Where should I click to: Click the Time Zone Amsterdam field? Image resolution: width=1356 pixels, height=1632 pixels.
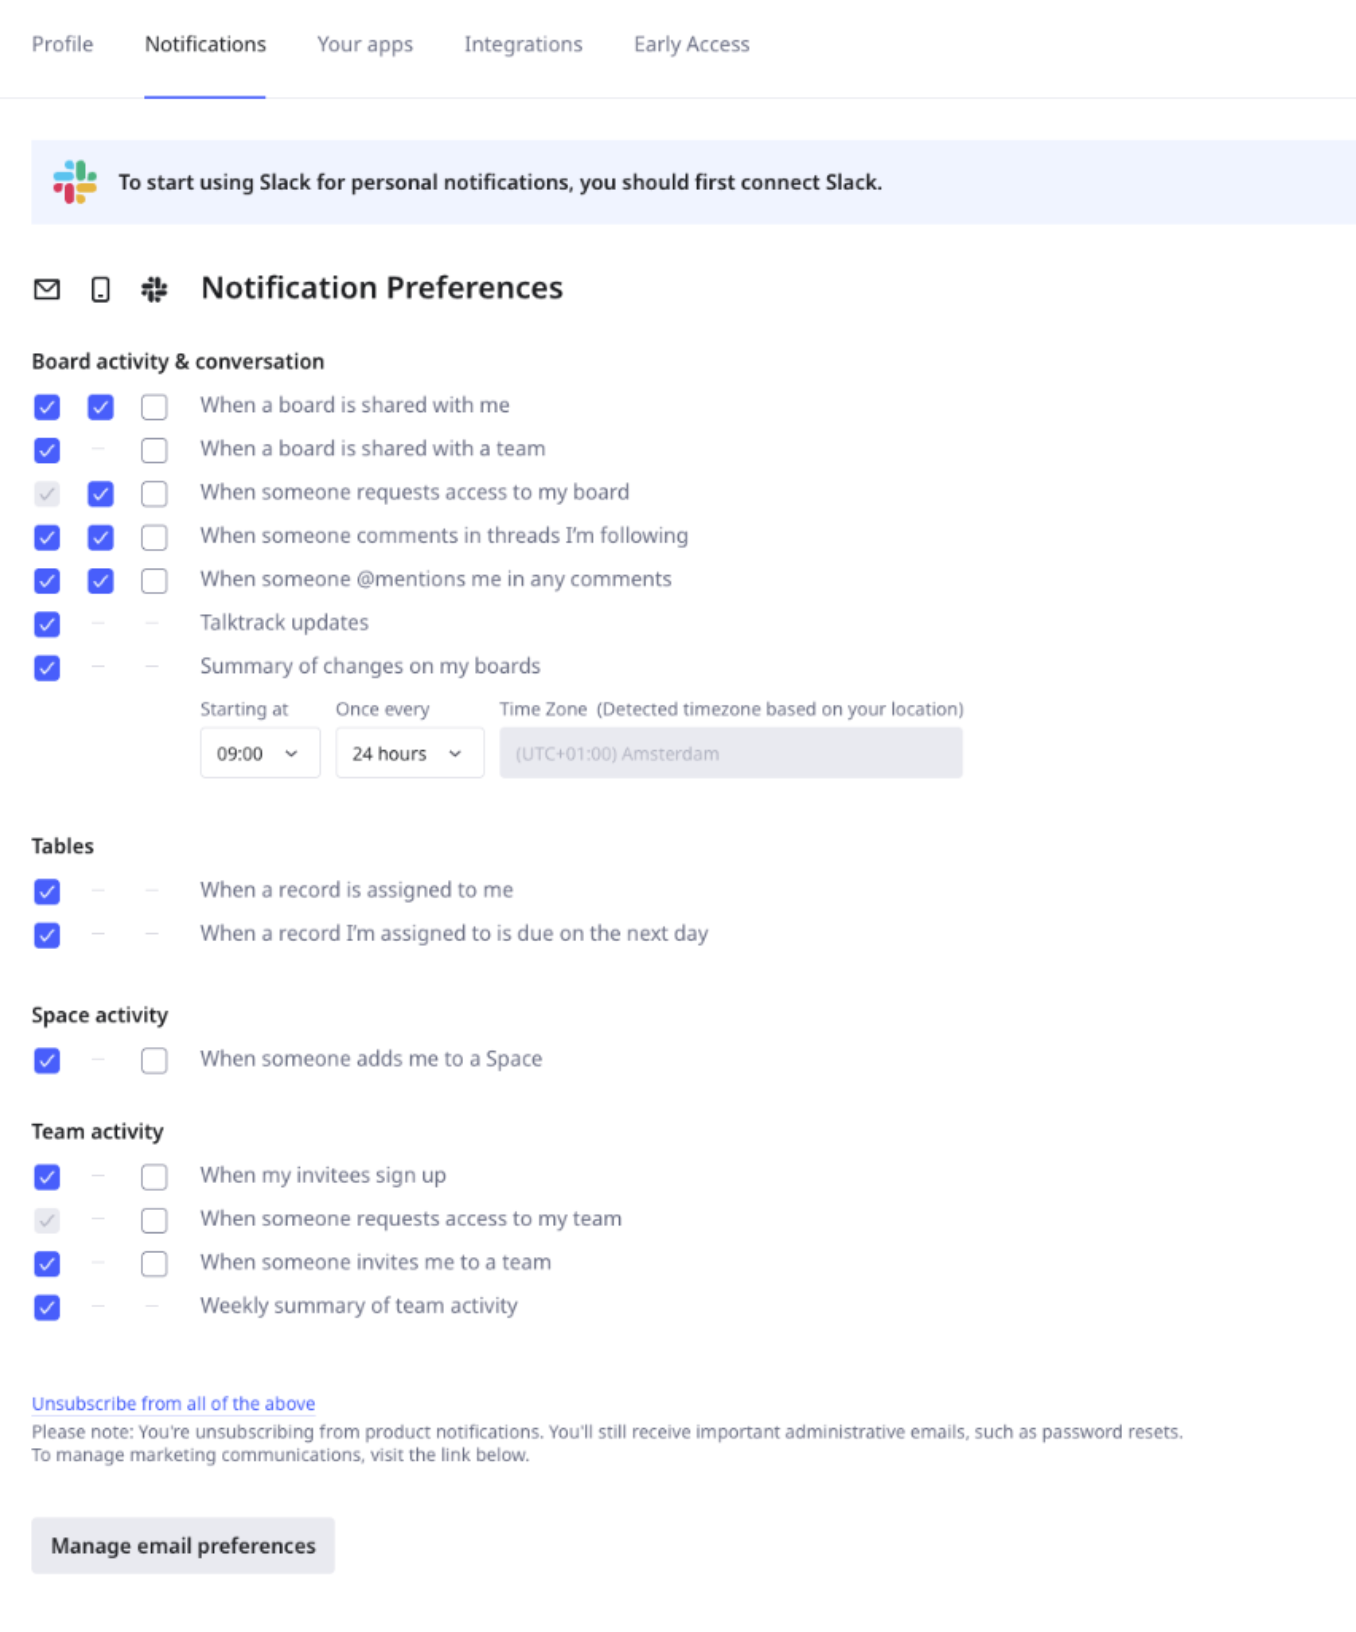click(730, 753)
